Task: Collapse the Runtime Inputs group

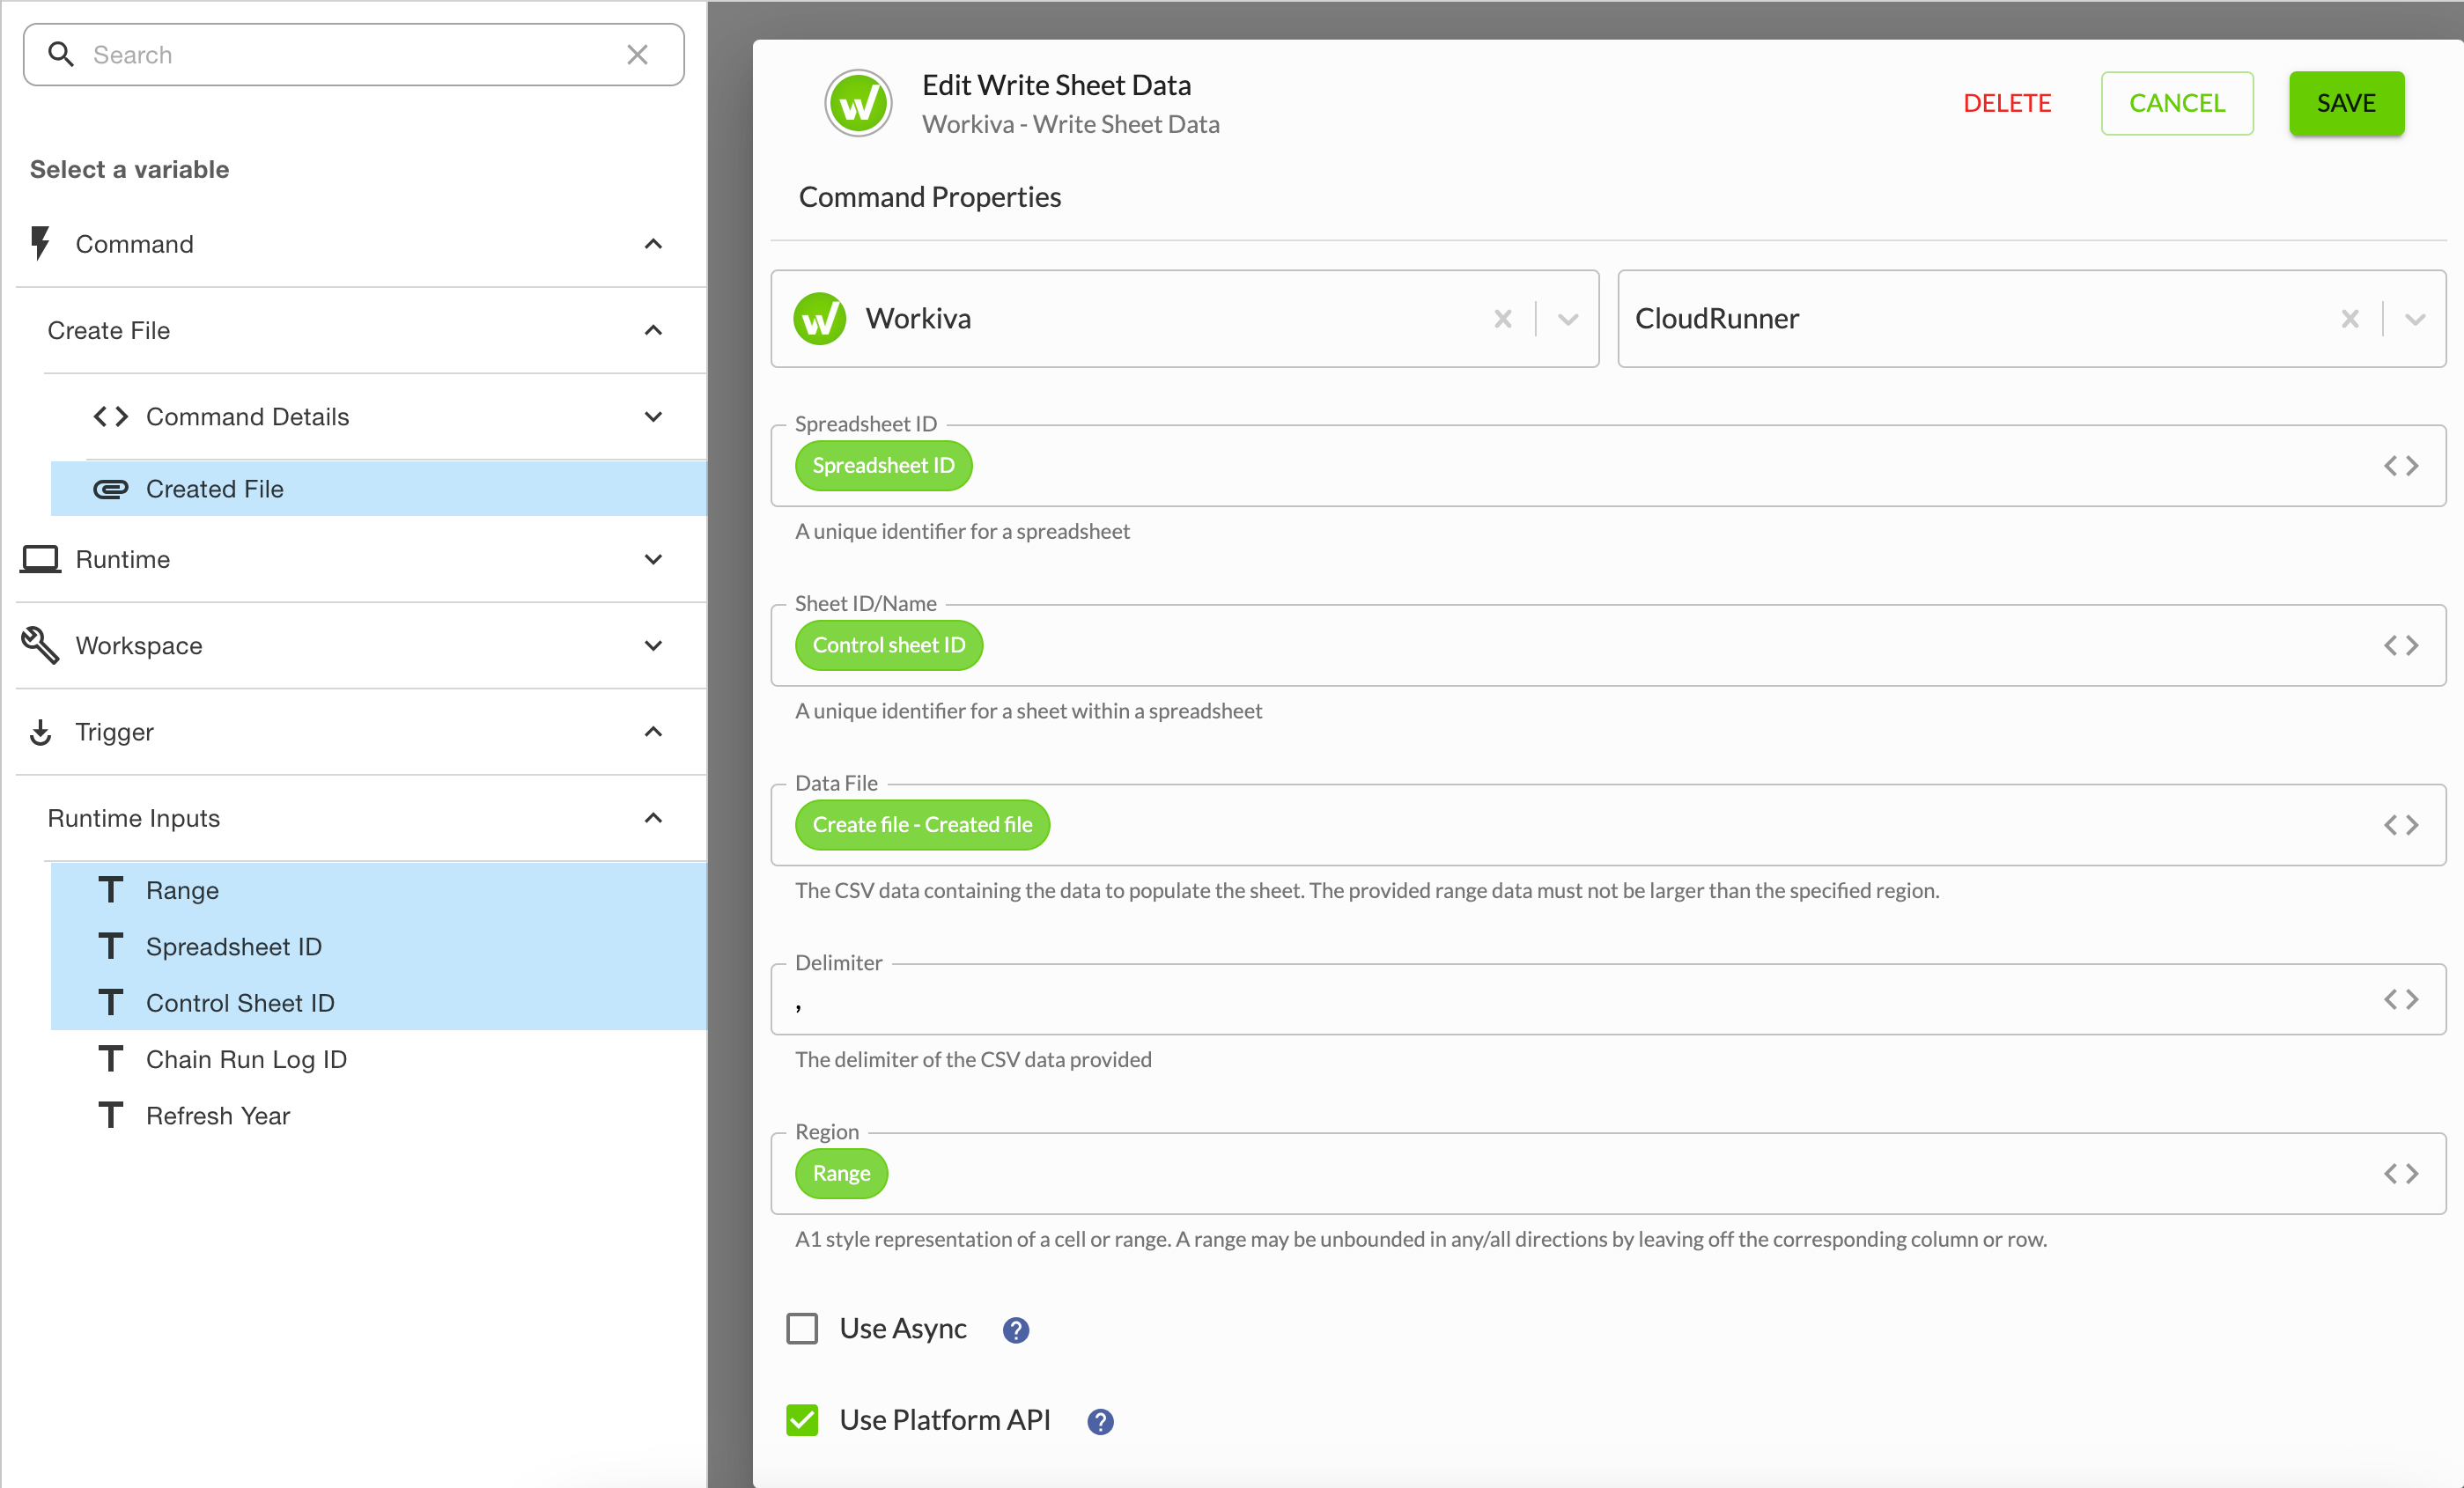Action: coord(653,818)
